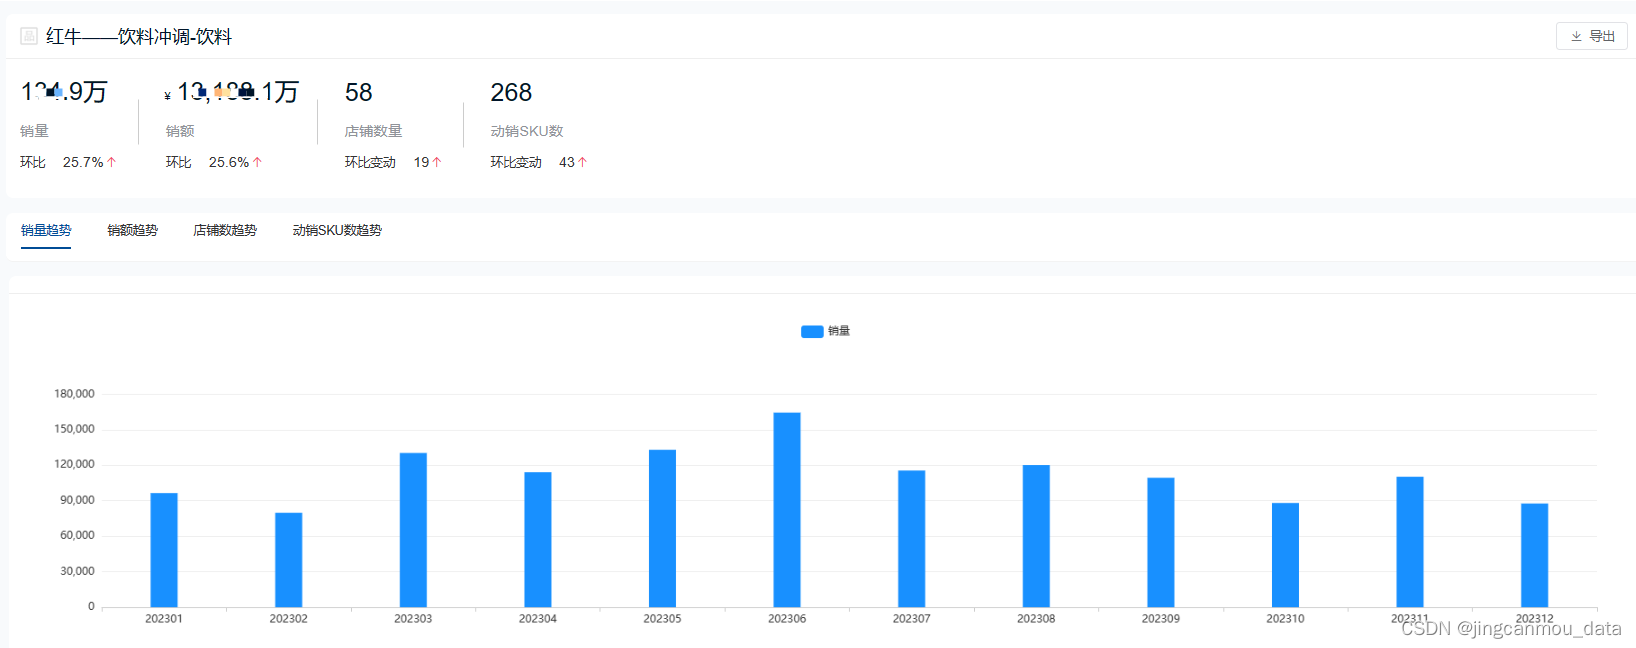Click the 动销SKU数 value 268
Image resolution: width=1636 pixels, height=648 pixels.
[x=511, y=92]
